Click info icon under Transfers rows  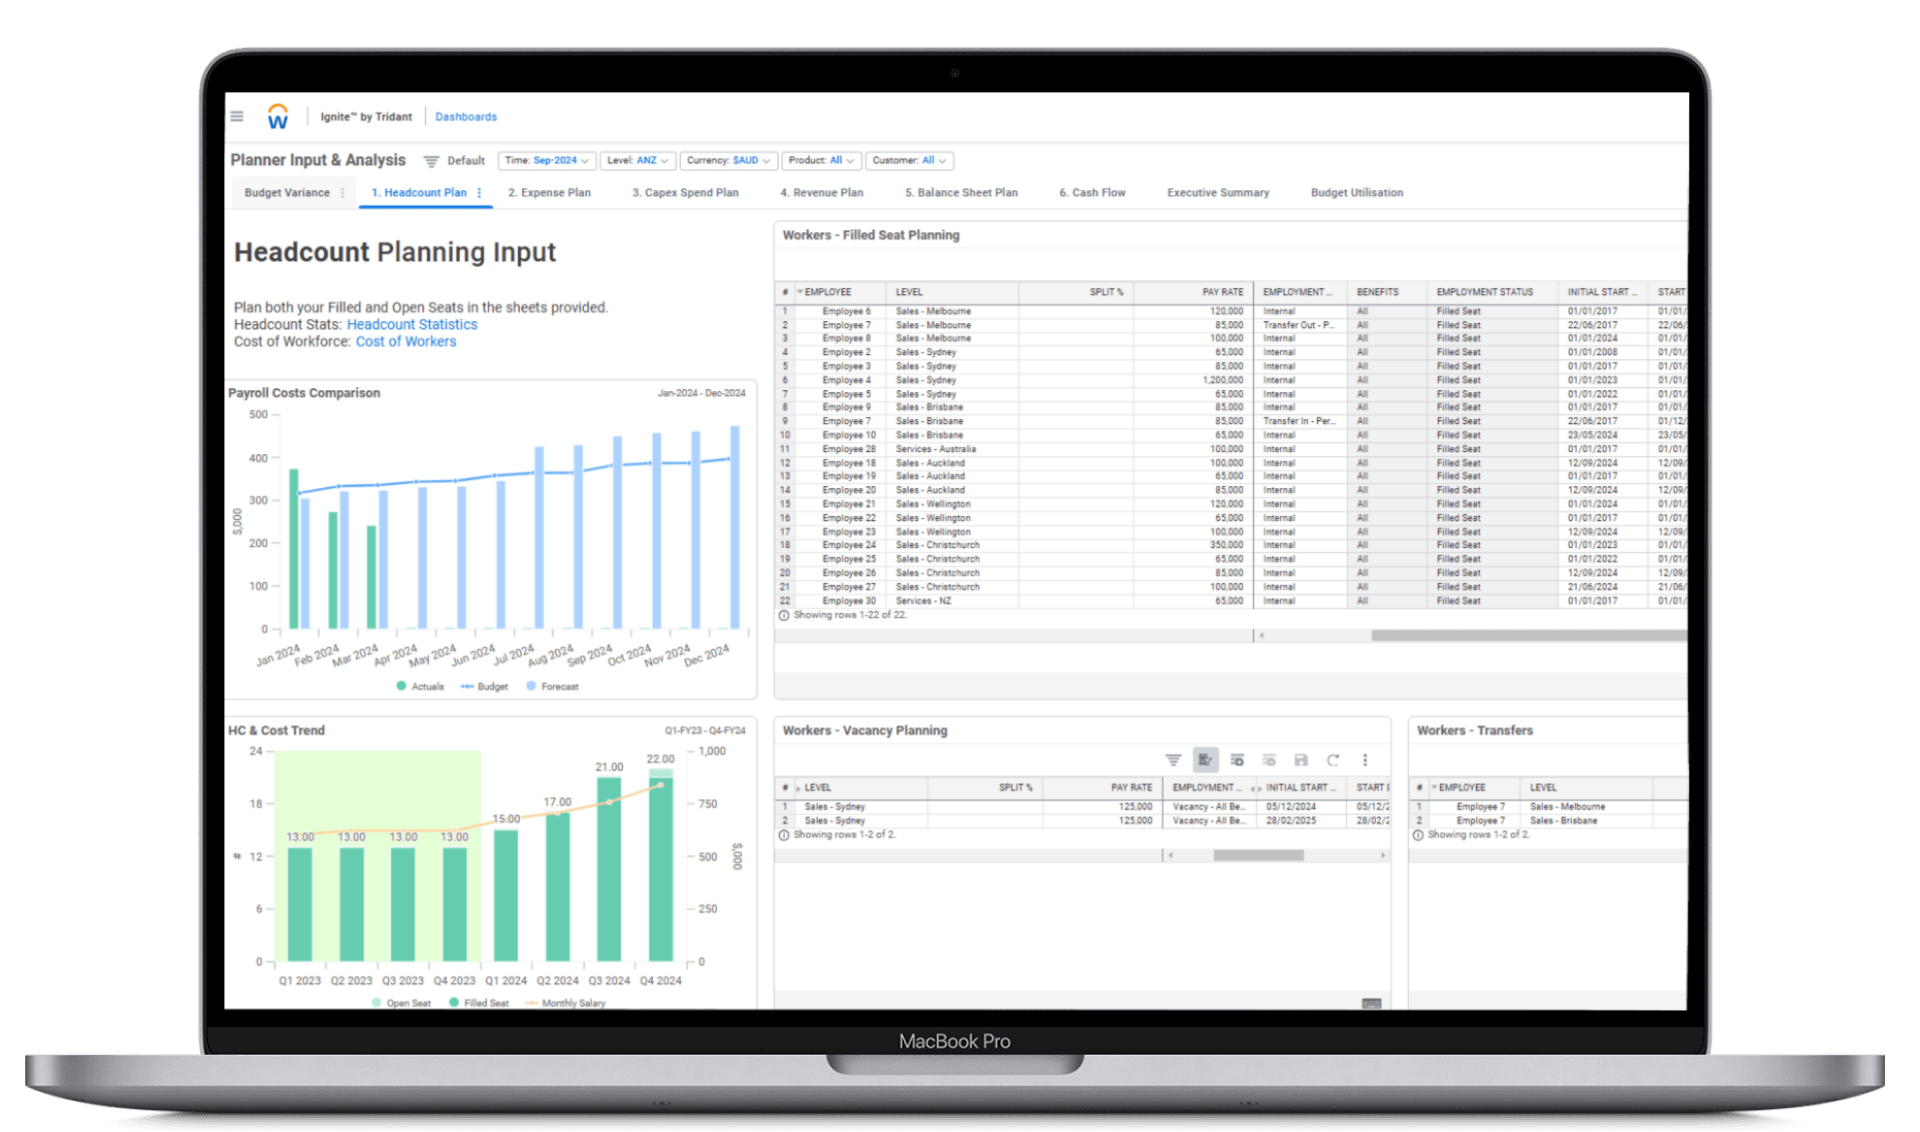[1418, 835]
